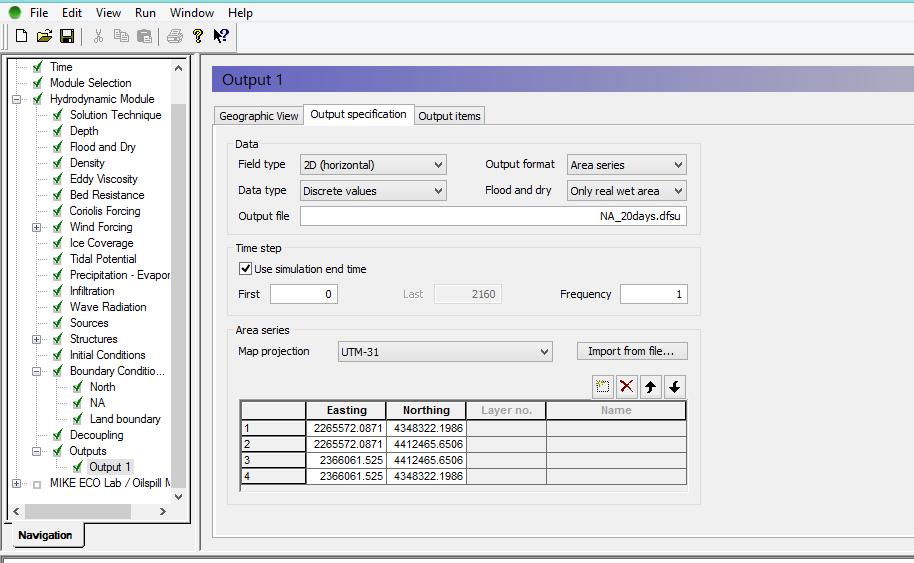
Task: Click the Print toolbar icon
Action: [x=175, y=36]
